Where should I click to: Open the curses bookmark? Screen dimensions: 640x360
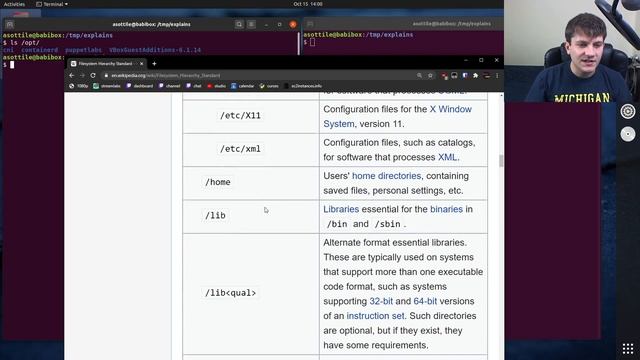pyautogui.click(x=269, y=86)
